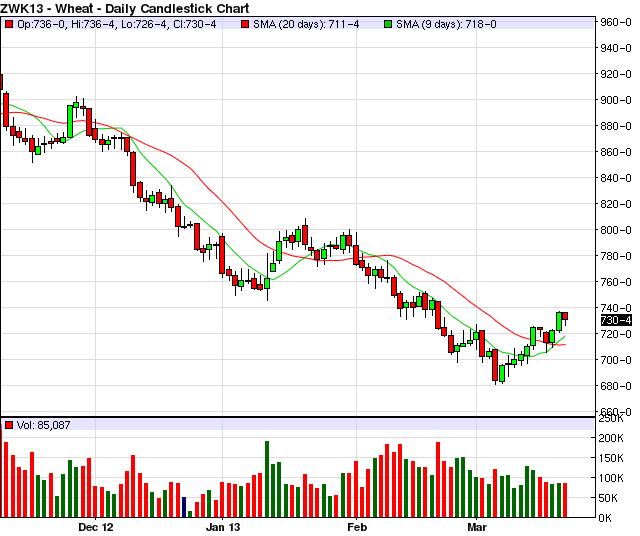Click the Jan 13 date axis label
The height and width of the screenshot is (536, 640).
pyautogui.click(x=223, y=527)
